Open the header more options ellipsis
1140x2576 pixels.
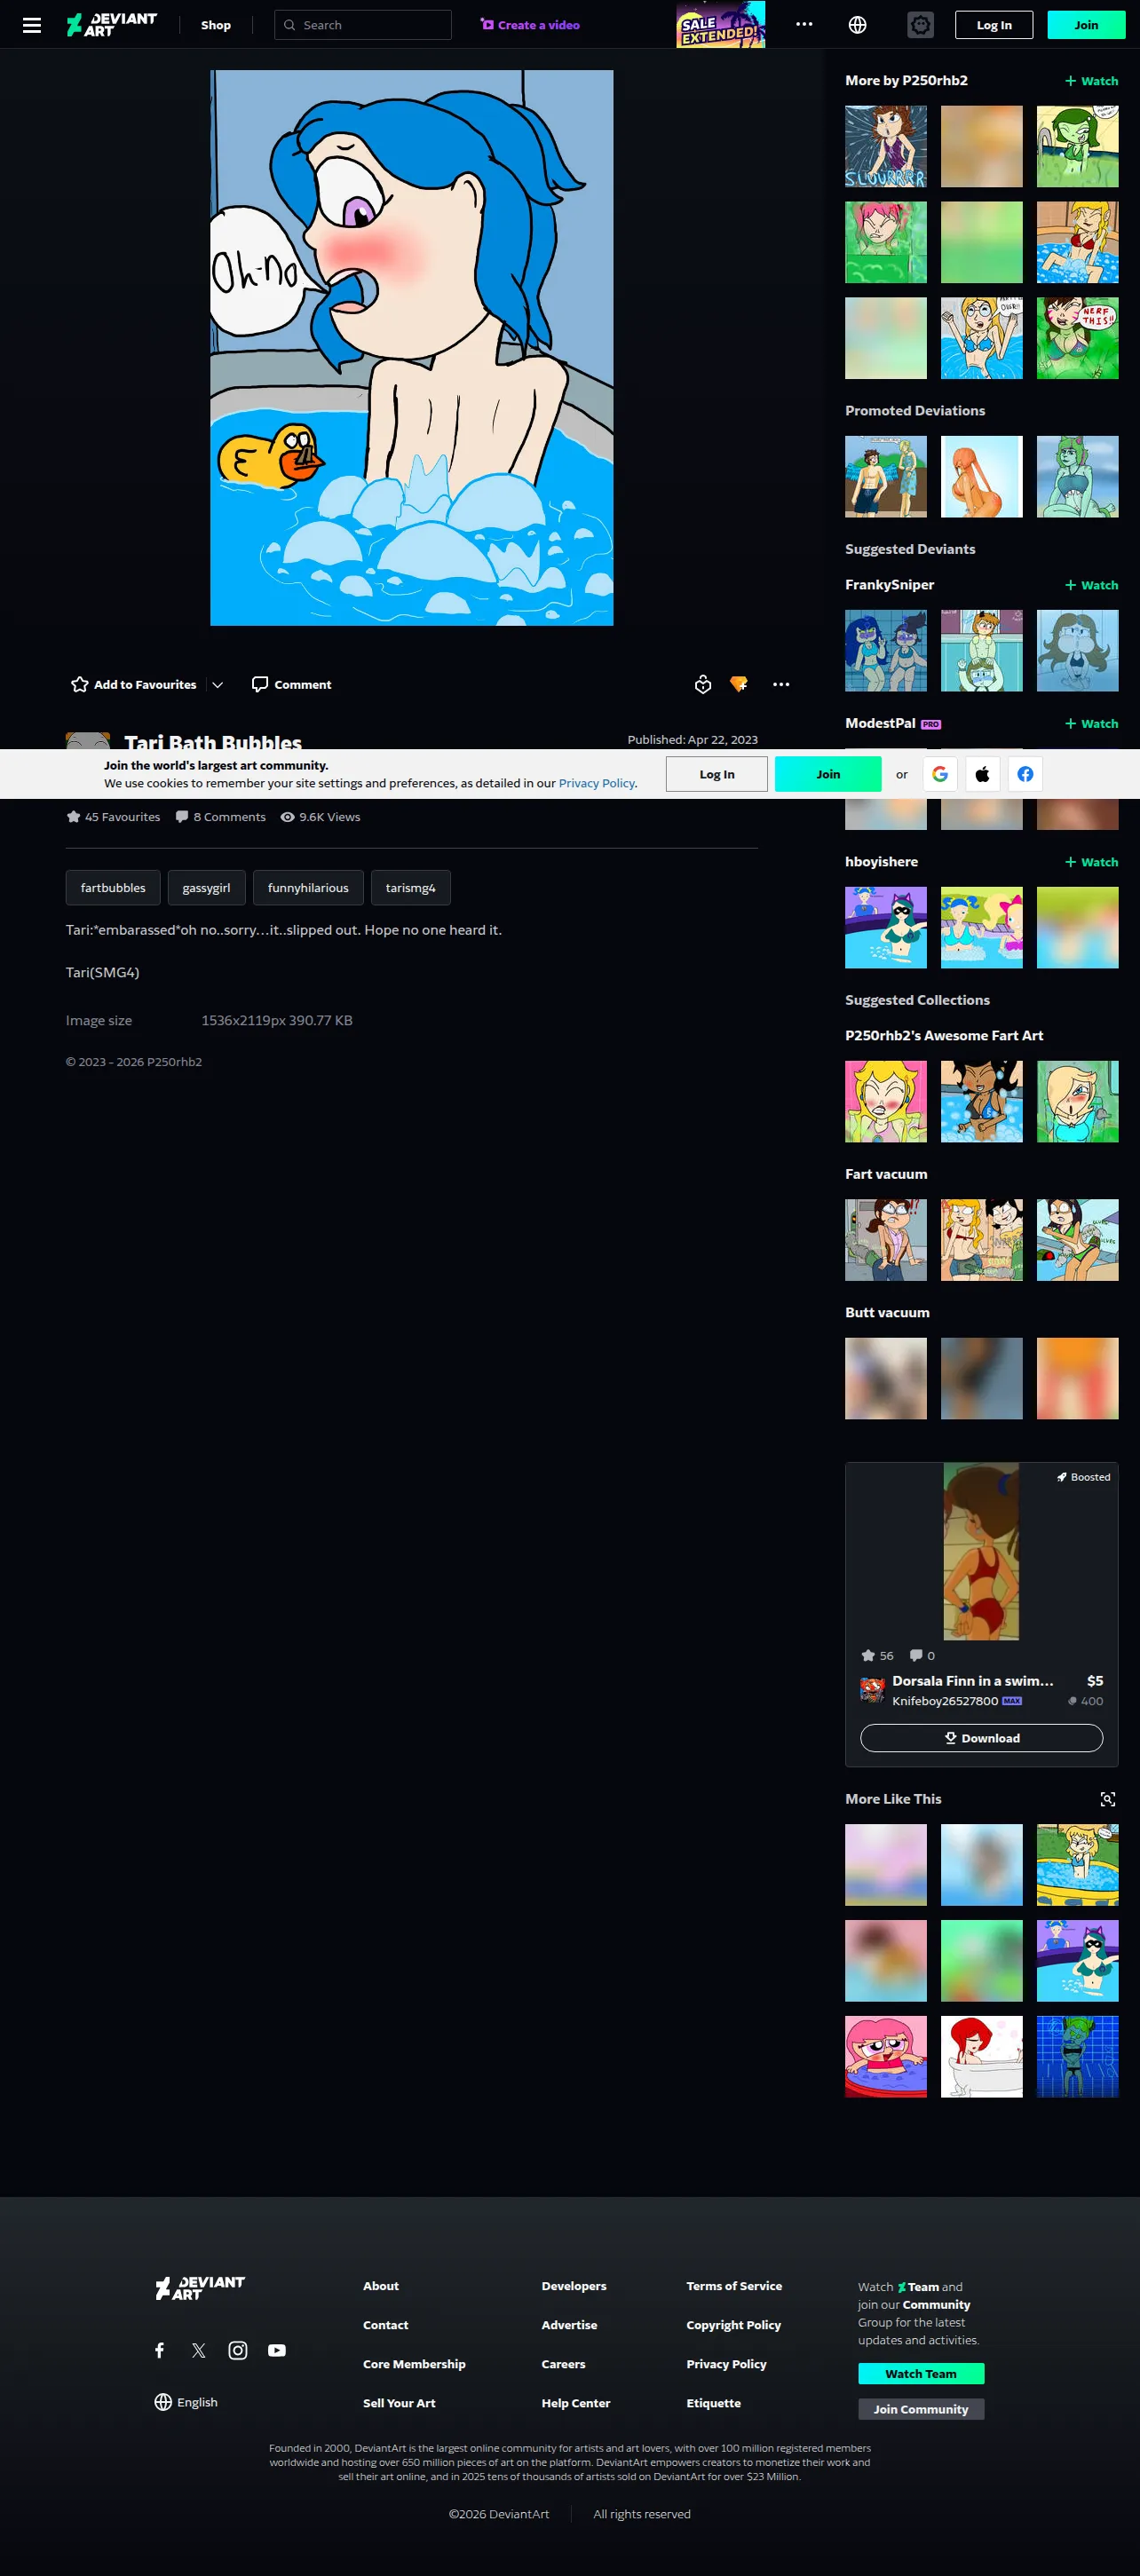(x=804, y=25)
